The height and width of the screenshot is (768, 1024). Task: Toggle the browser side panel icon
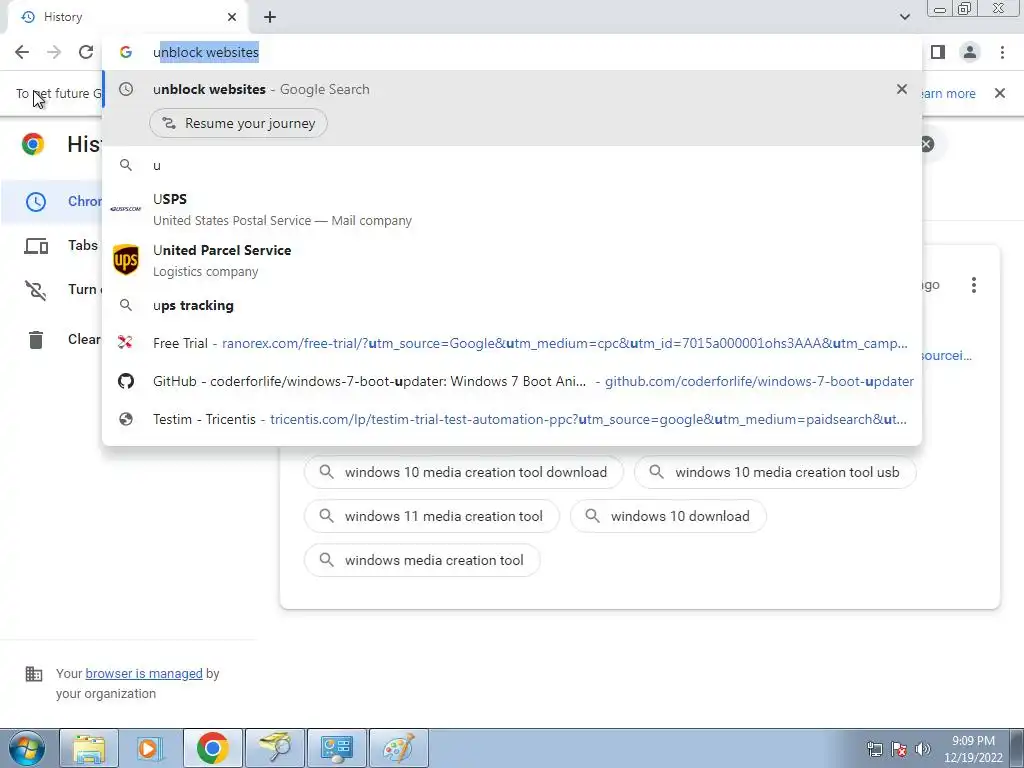click(x=938, y=52)
